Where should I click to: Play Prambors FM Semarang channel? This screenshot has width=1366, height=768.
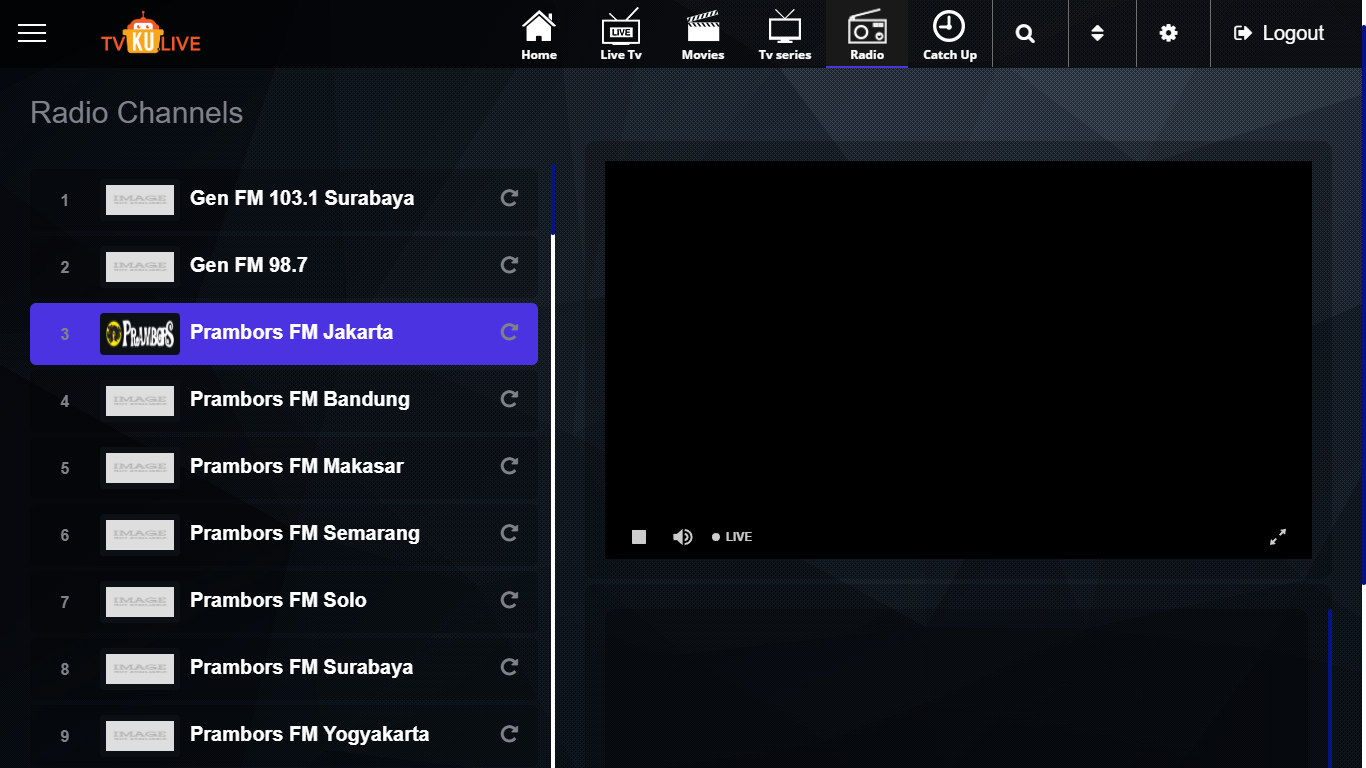pyautogui.click(x=284, y=534)
